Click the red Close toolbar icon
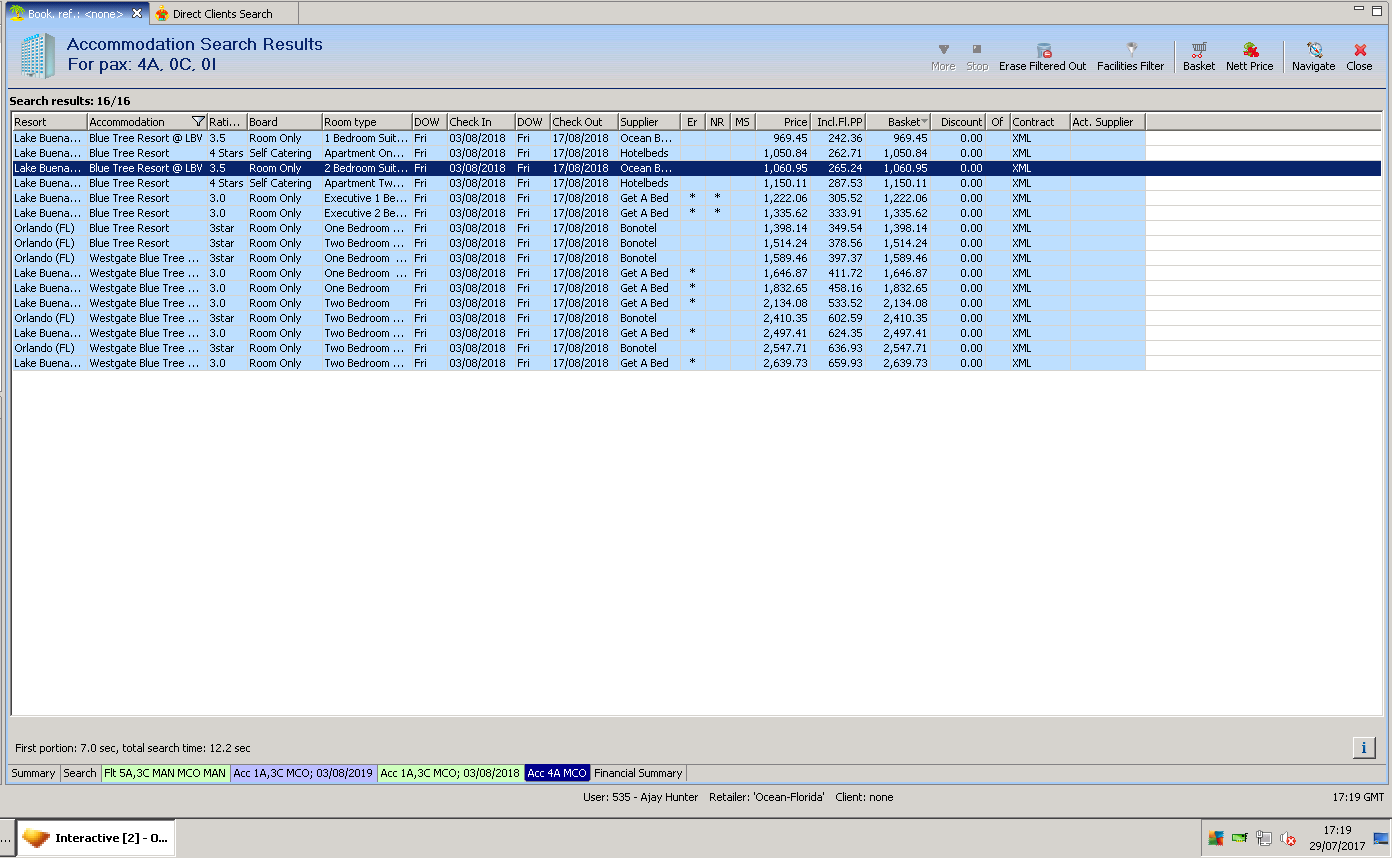 pyautogui.click(x=1359, y=51)
